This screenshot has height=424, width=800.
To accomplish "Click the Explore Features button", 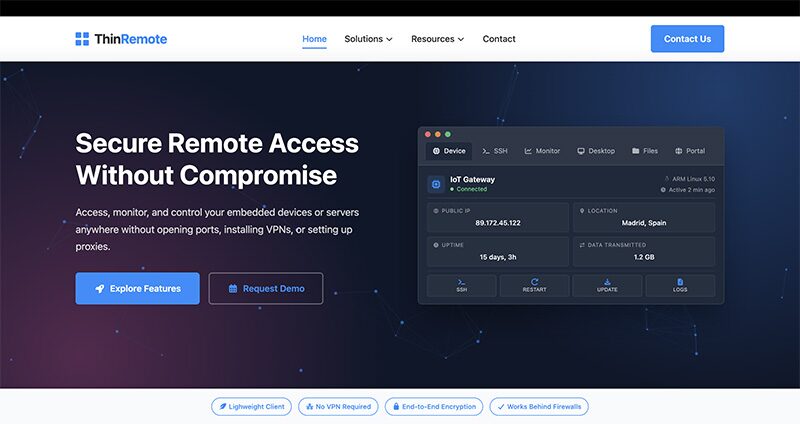I will (x=138, y=288).
